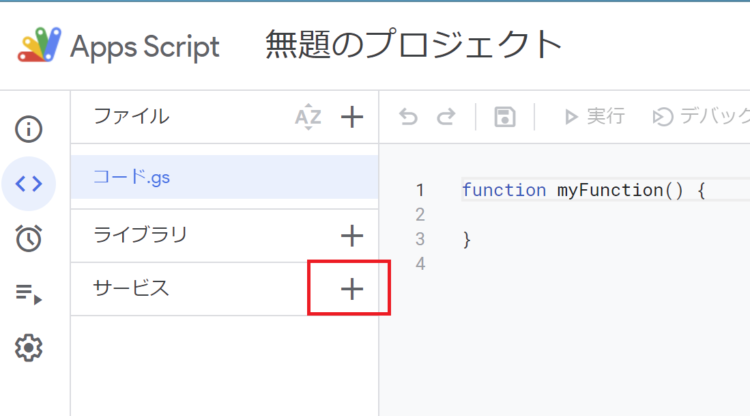Add a library with ライブラリ plus
Screen dimensions: 750x416
coord(352,236)
